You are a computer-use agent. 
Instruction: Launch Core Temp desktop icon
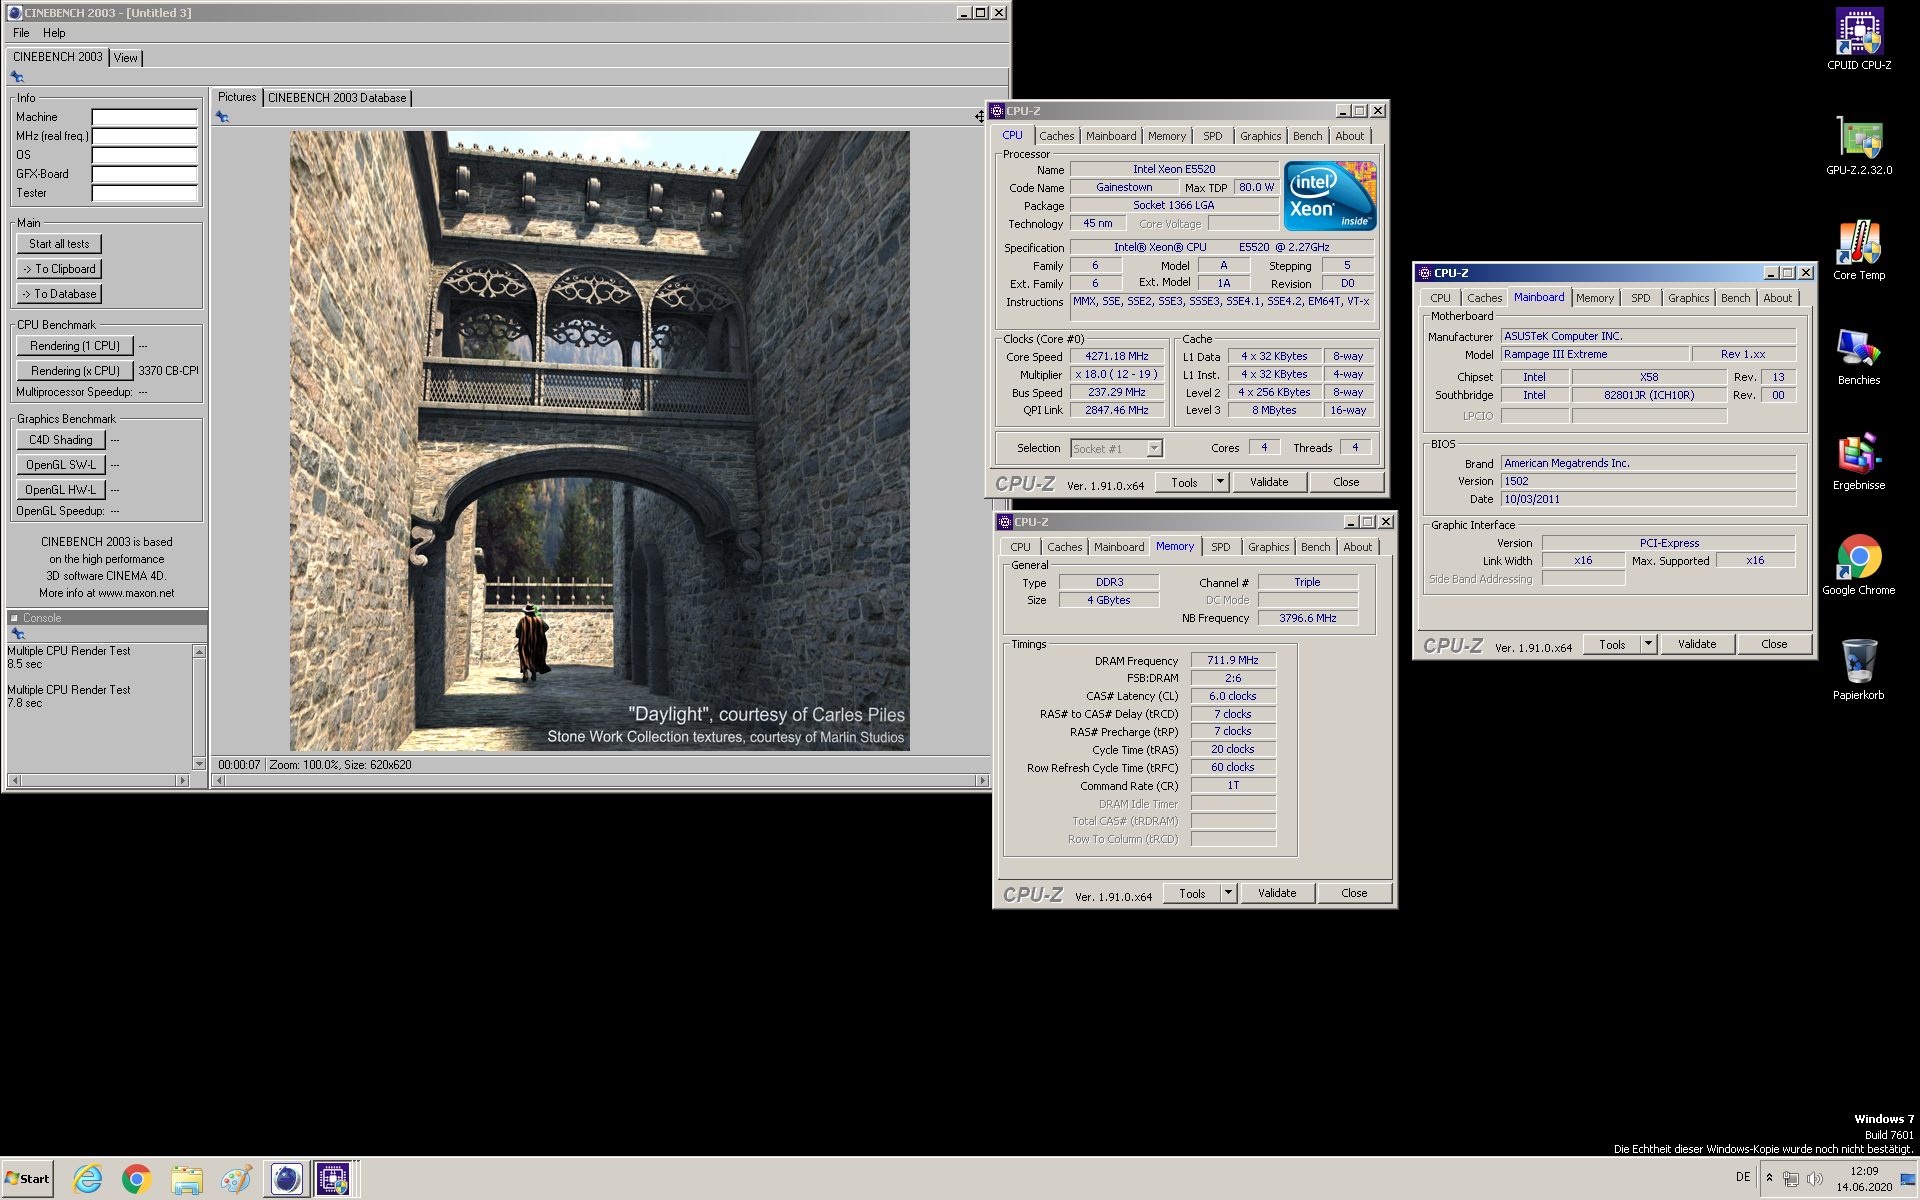click(x=1858, y=251)
